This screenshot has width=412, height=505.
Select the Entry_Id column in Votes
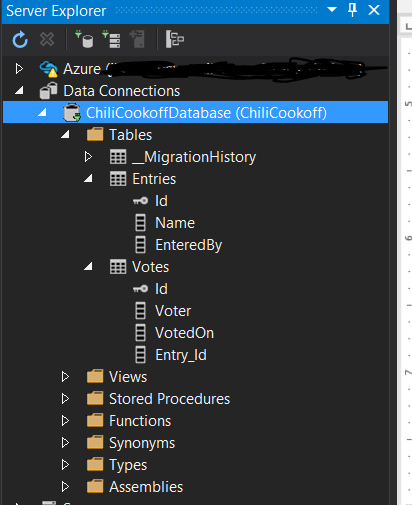[181, 355]
